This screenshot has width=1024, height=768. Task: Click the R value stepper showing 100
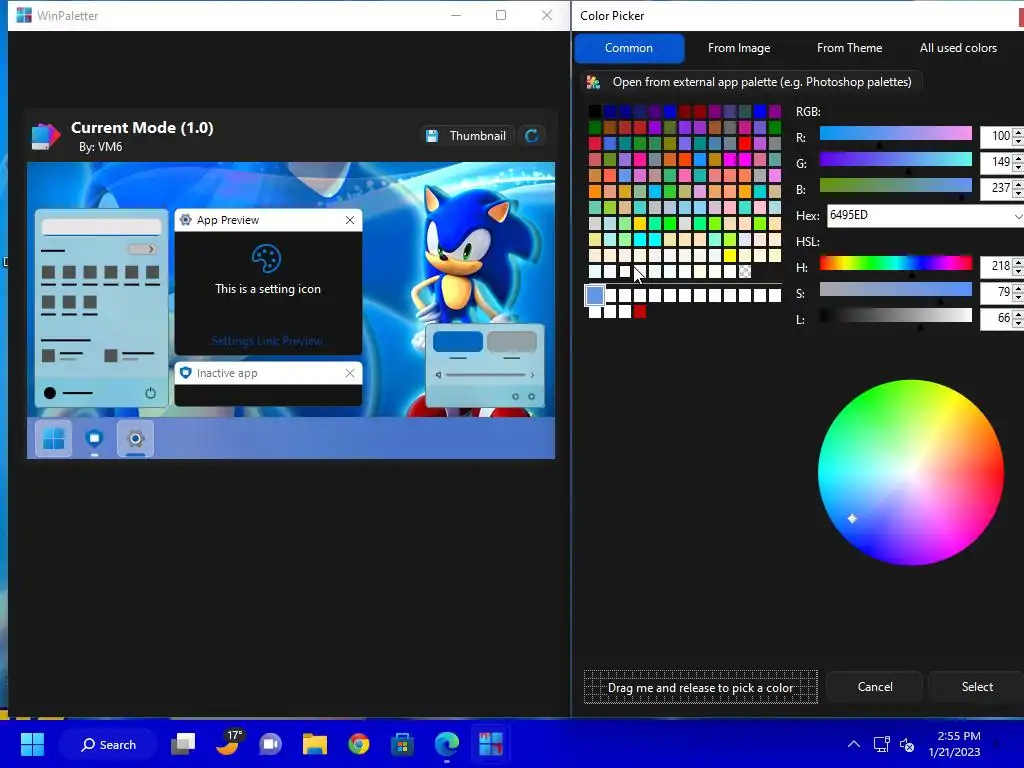pos(1001,136)
